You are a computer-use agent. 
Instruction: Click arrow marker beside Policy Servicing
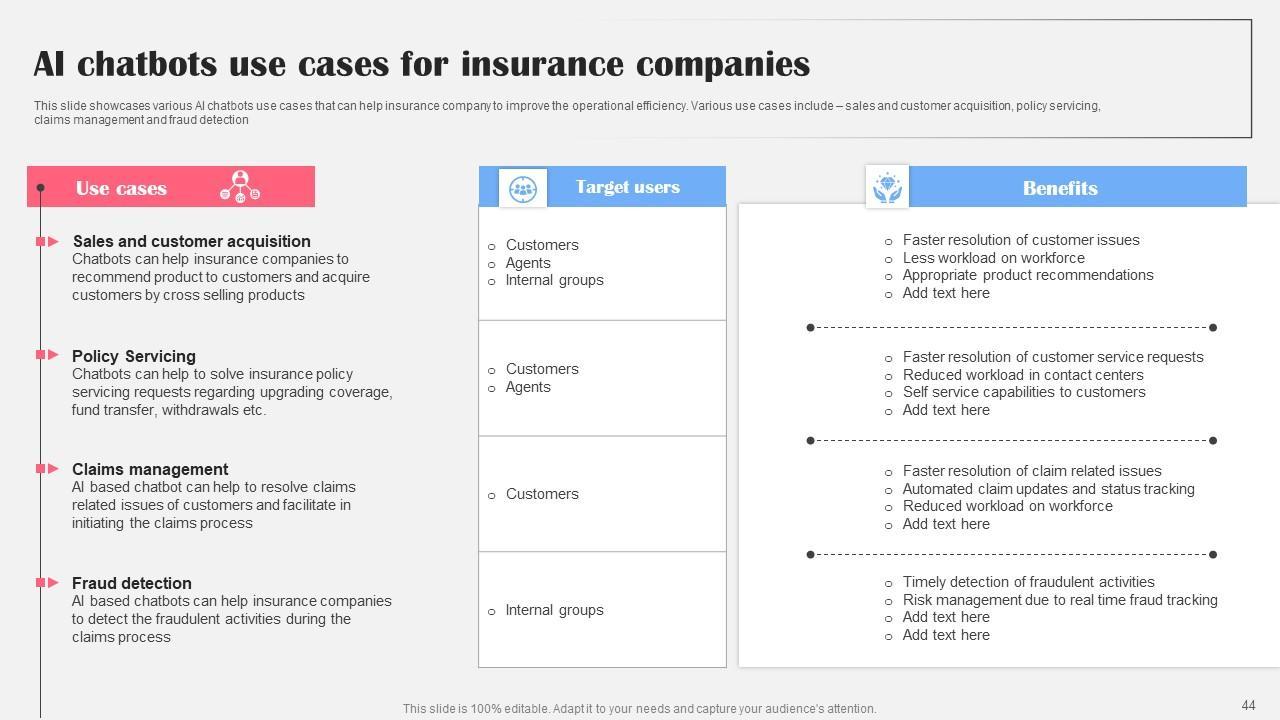47,355
